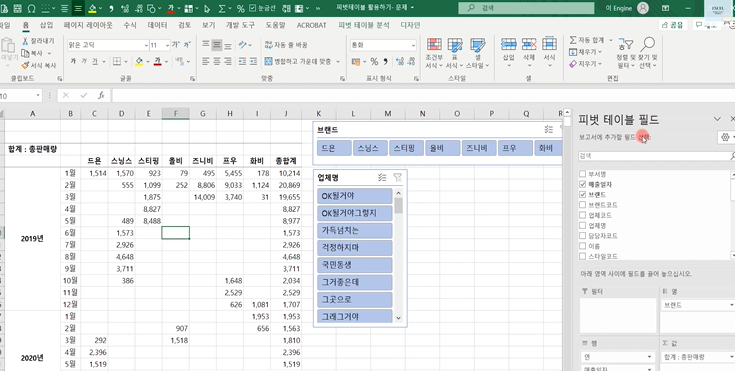This screenshot has height=371, width=735.
Task: Uncheck the 매출일자 field checkbox
Action: [x=583, y=184]
